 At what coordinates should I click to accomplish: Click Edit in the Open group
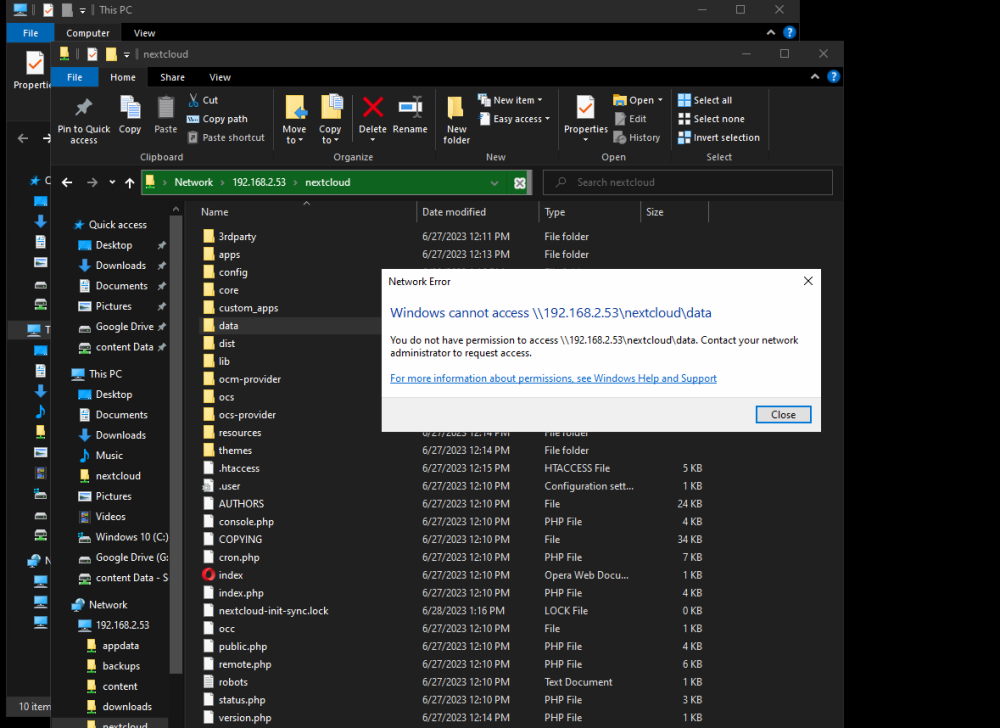630,119
